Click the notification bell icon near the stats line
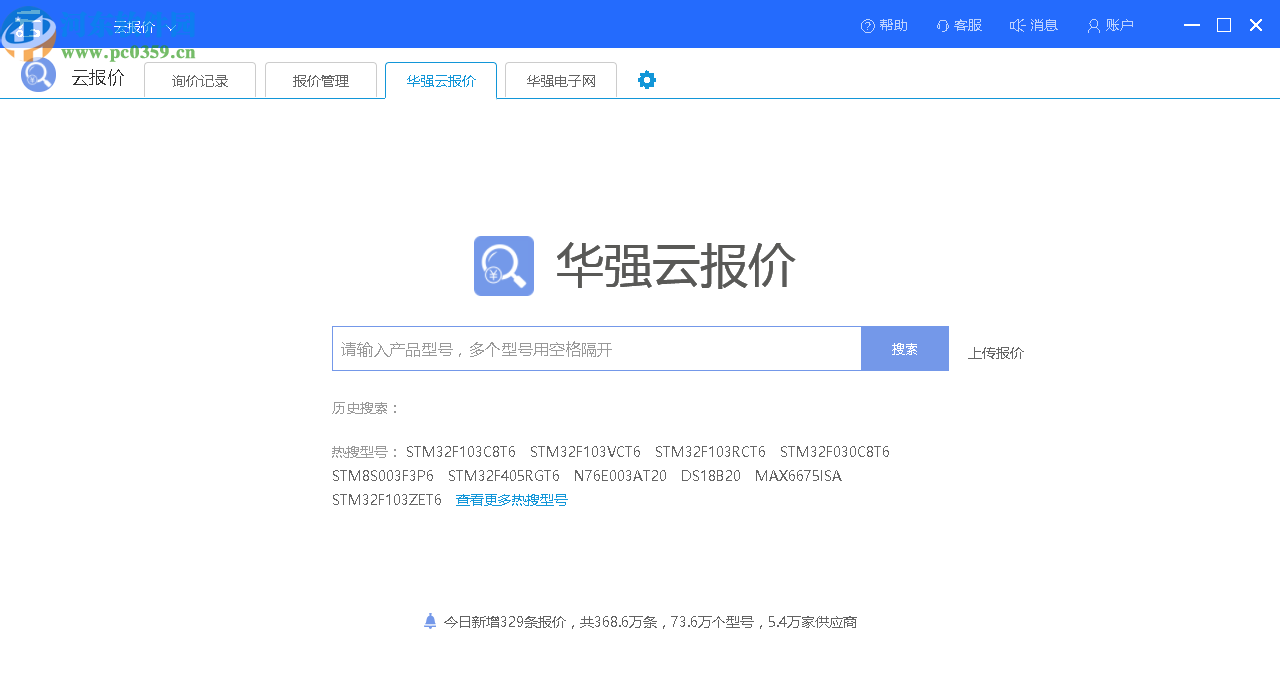Screen dimensions: 1280x700 pyautogui.click(x=431, y=621)
